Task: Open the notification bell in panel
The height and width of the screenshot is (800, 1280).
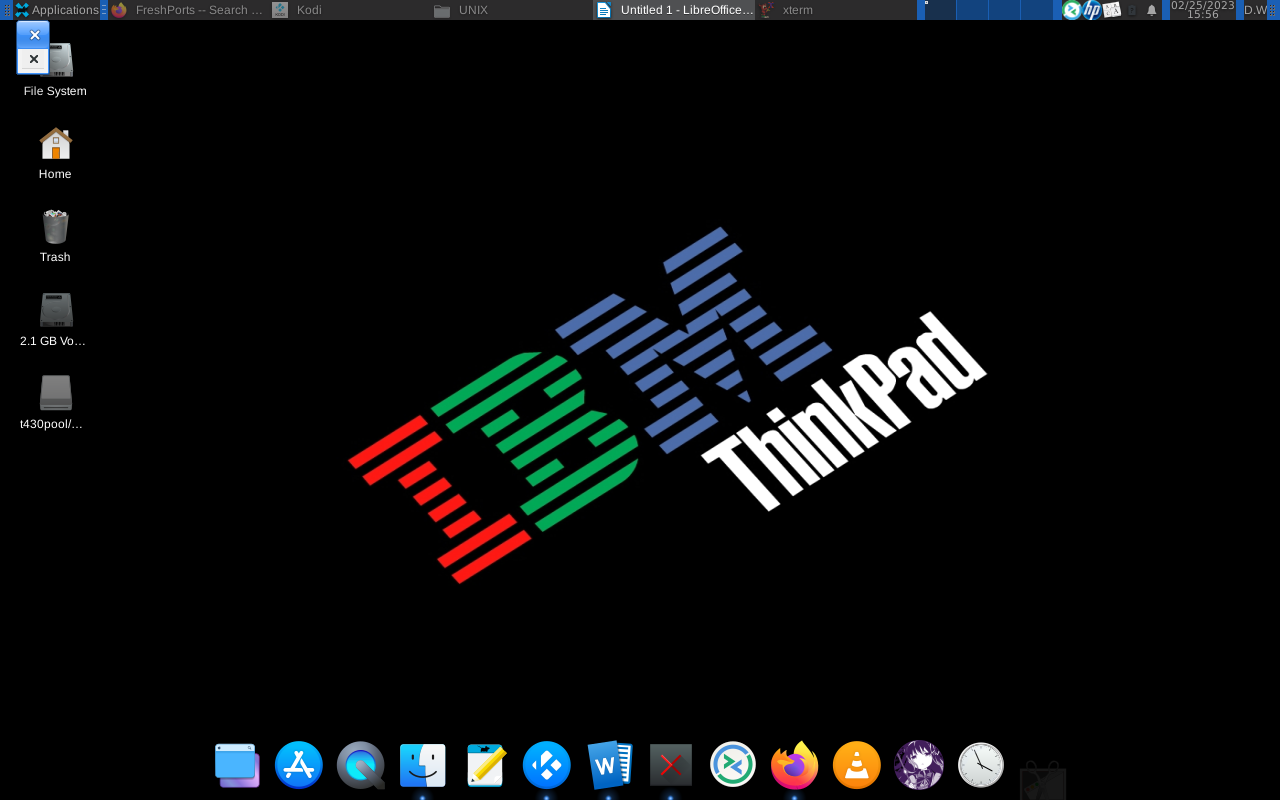Action: [x=1151, y=10]
